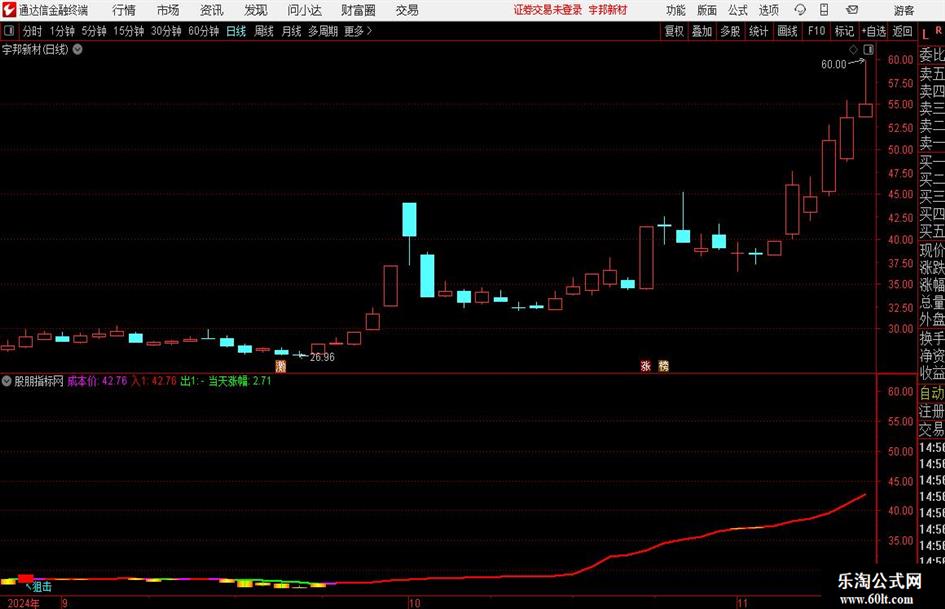
Task: Click the 26.96 low price label
Action: pyautogui.click(x=322, y=357)
